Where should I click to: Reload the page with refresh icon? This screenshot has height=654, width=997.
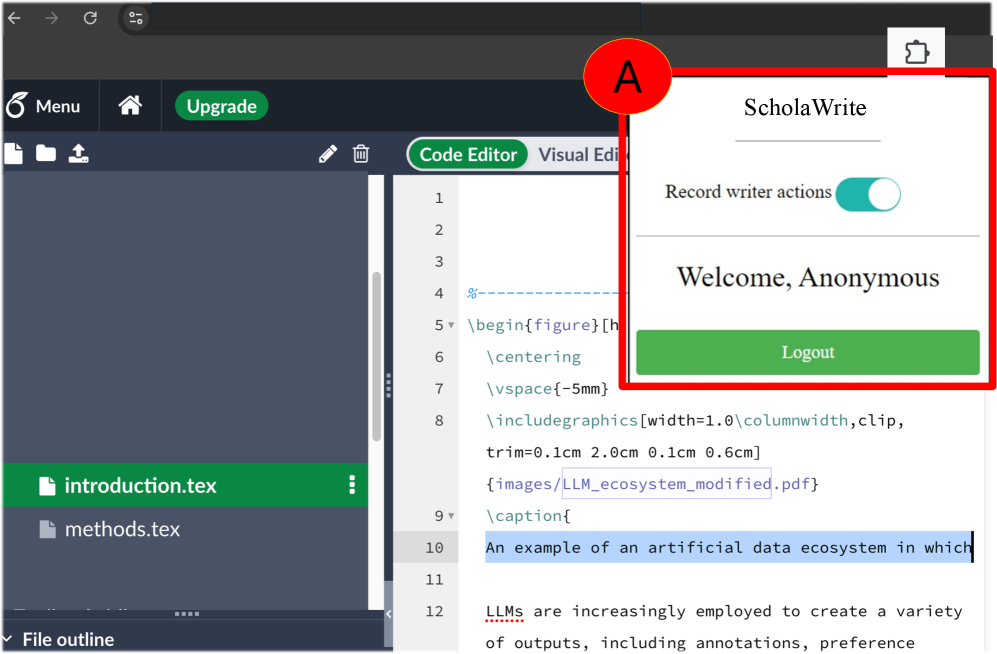pos(90,18)
